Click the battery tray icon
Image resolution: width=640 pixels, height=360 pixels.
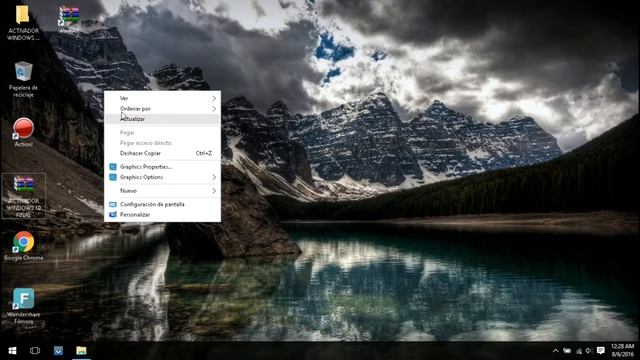pos(567,351)
